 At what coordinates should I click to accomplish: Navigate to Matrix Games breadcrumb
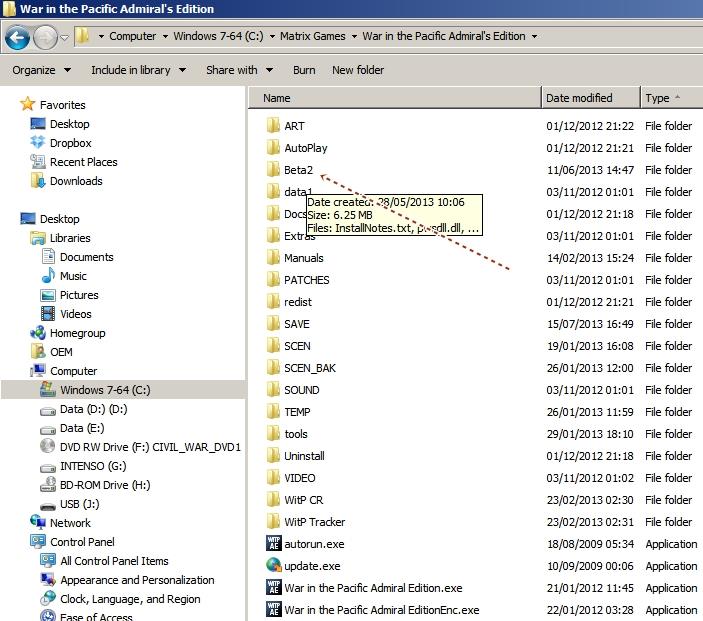(312, 36)
